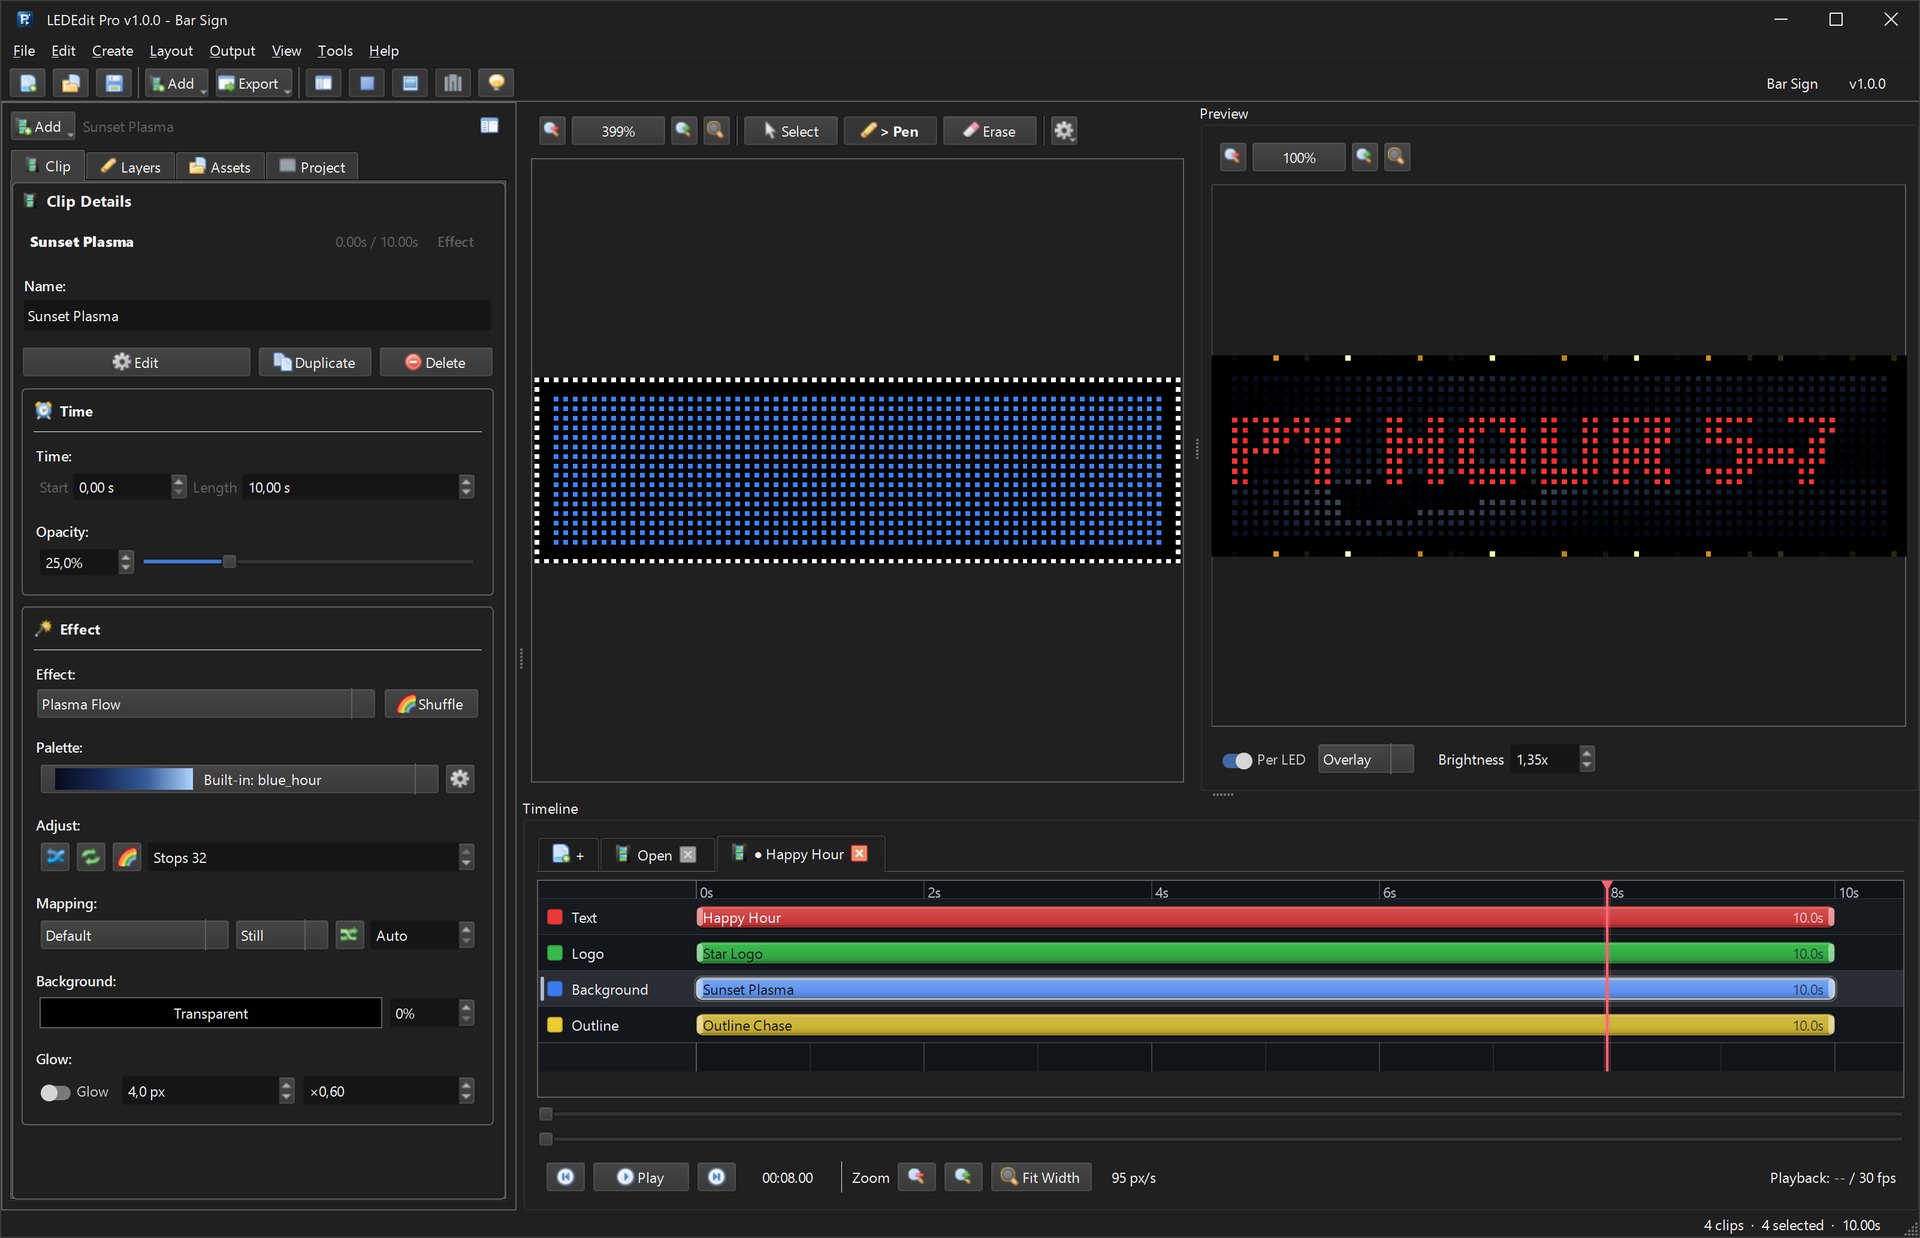Switch to the Project tab
1920x1238 pixels.
pos(312,167)
